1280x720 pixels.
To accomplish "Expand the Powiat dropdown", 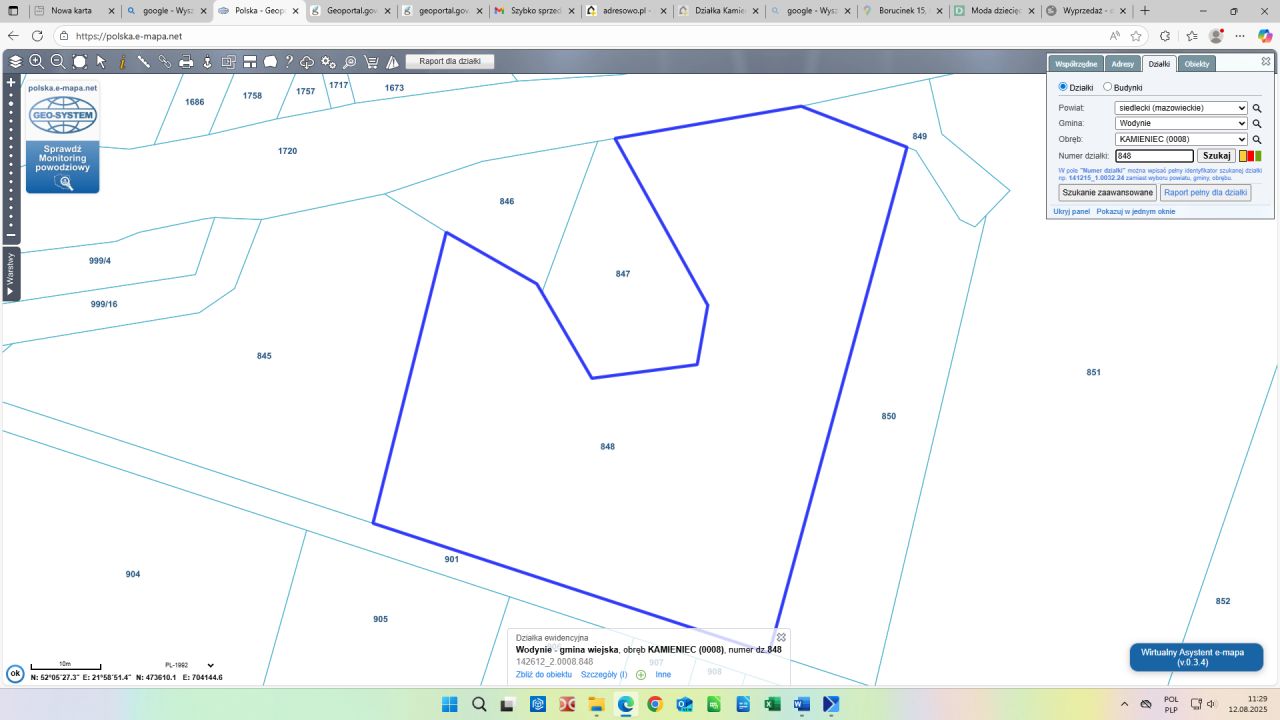I will tap(1181, 107).
